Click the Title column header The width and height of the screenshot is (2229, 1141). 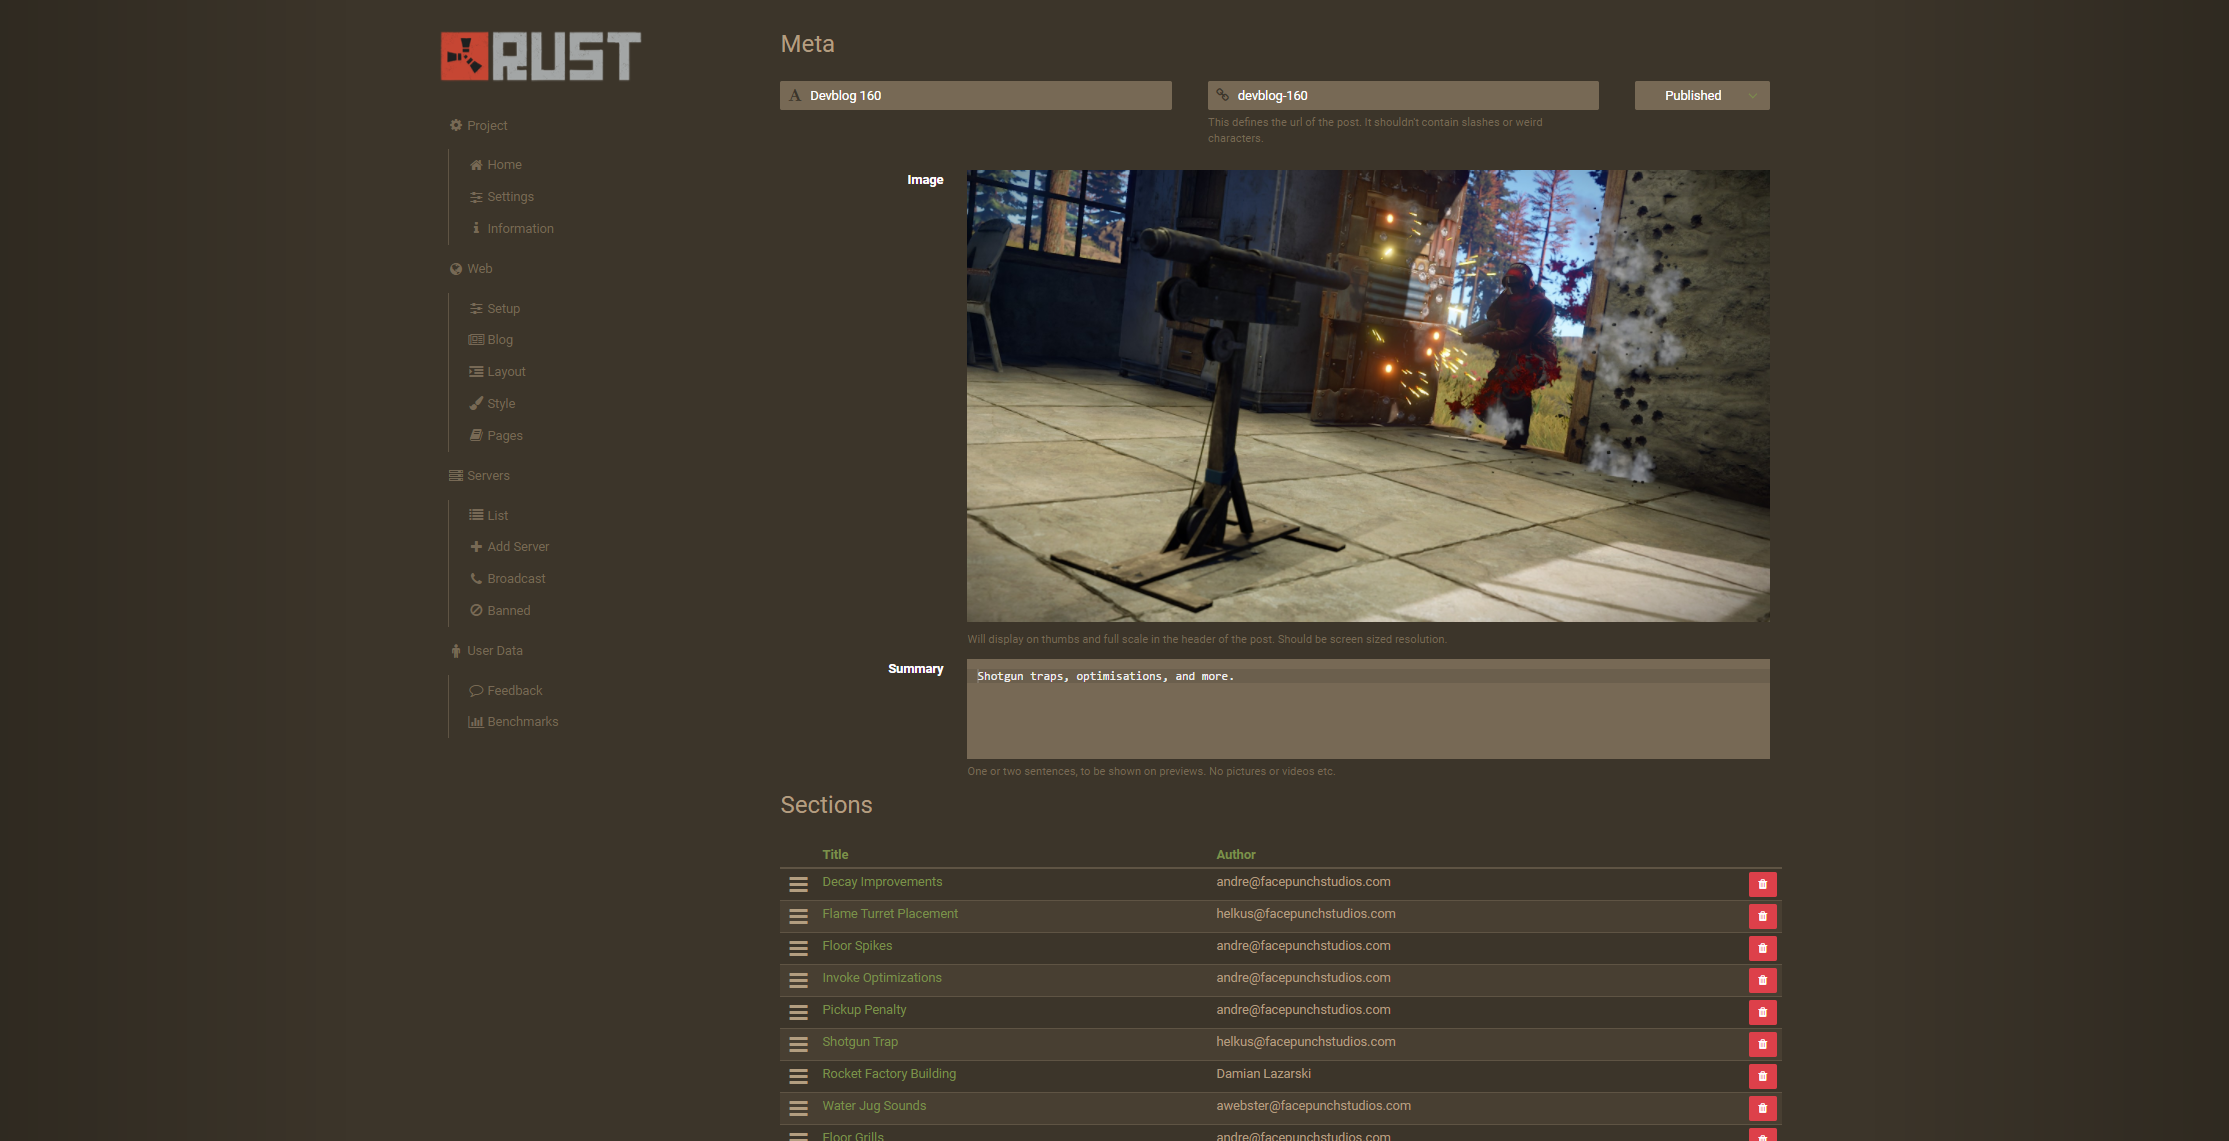[x=835, y=855]
